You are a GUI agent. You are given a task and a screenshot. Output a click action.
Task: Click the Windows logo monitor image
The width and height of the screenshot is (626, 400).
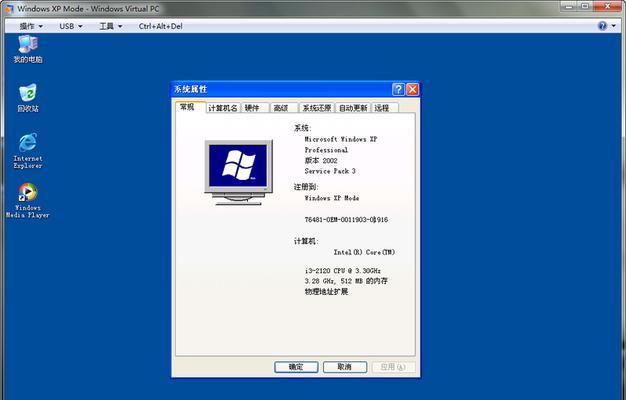pos(238,172)
